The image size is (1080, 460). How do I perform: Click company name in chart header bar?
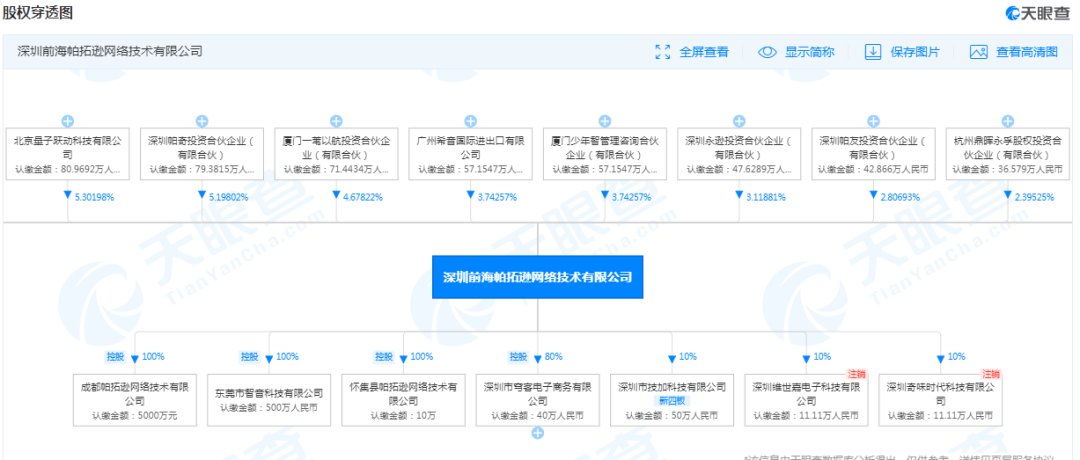[110, 51]
